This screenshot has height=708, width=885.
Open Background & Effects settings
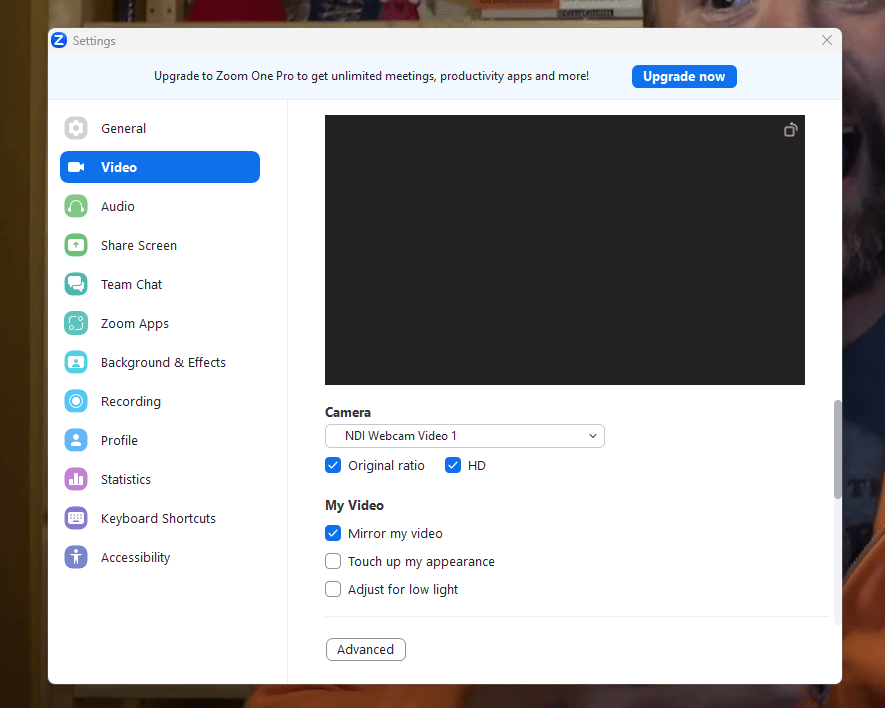[x=160, y=362]
